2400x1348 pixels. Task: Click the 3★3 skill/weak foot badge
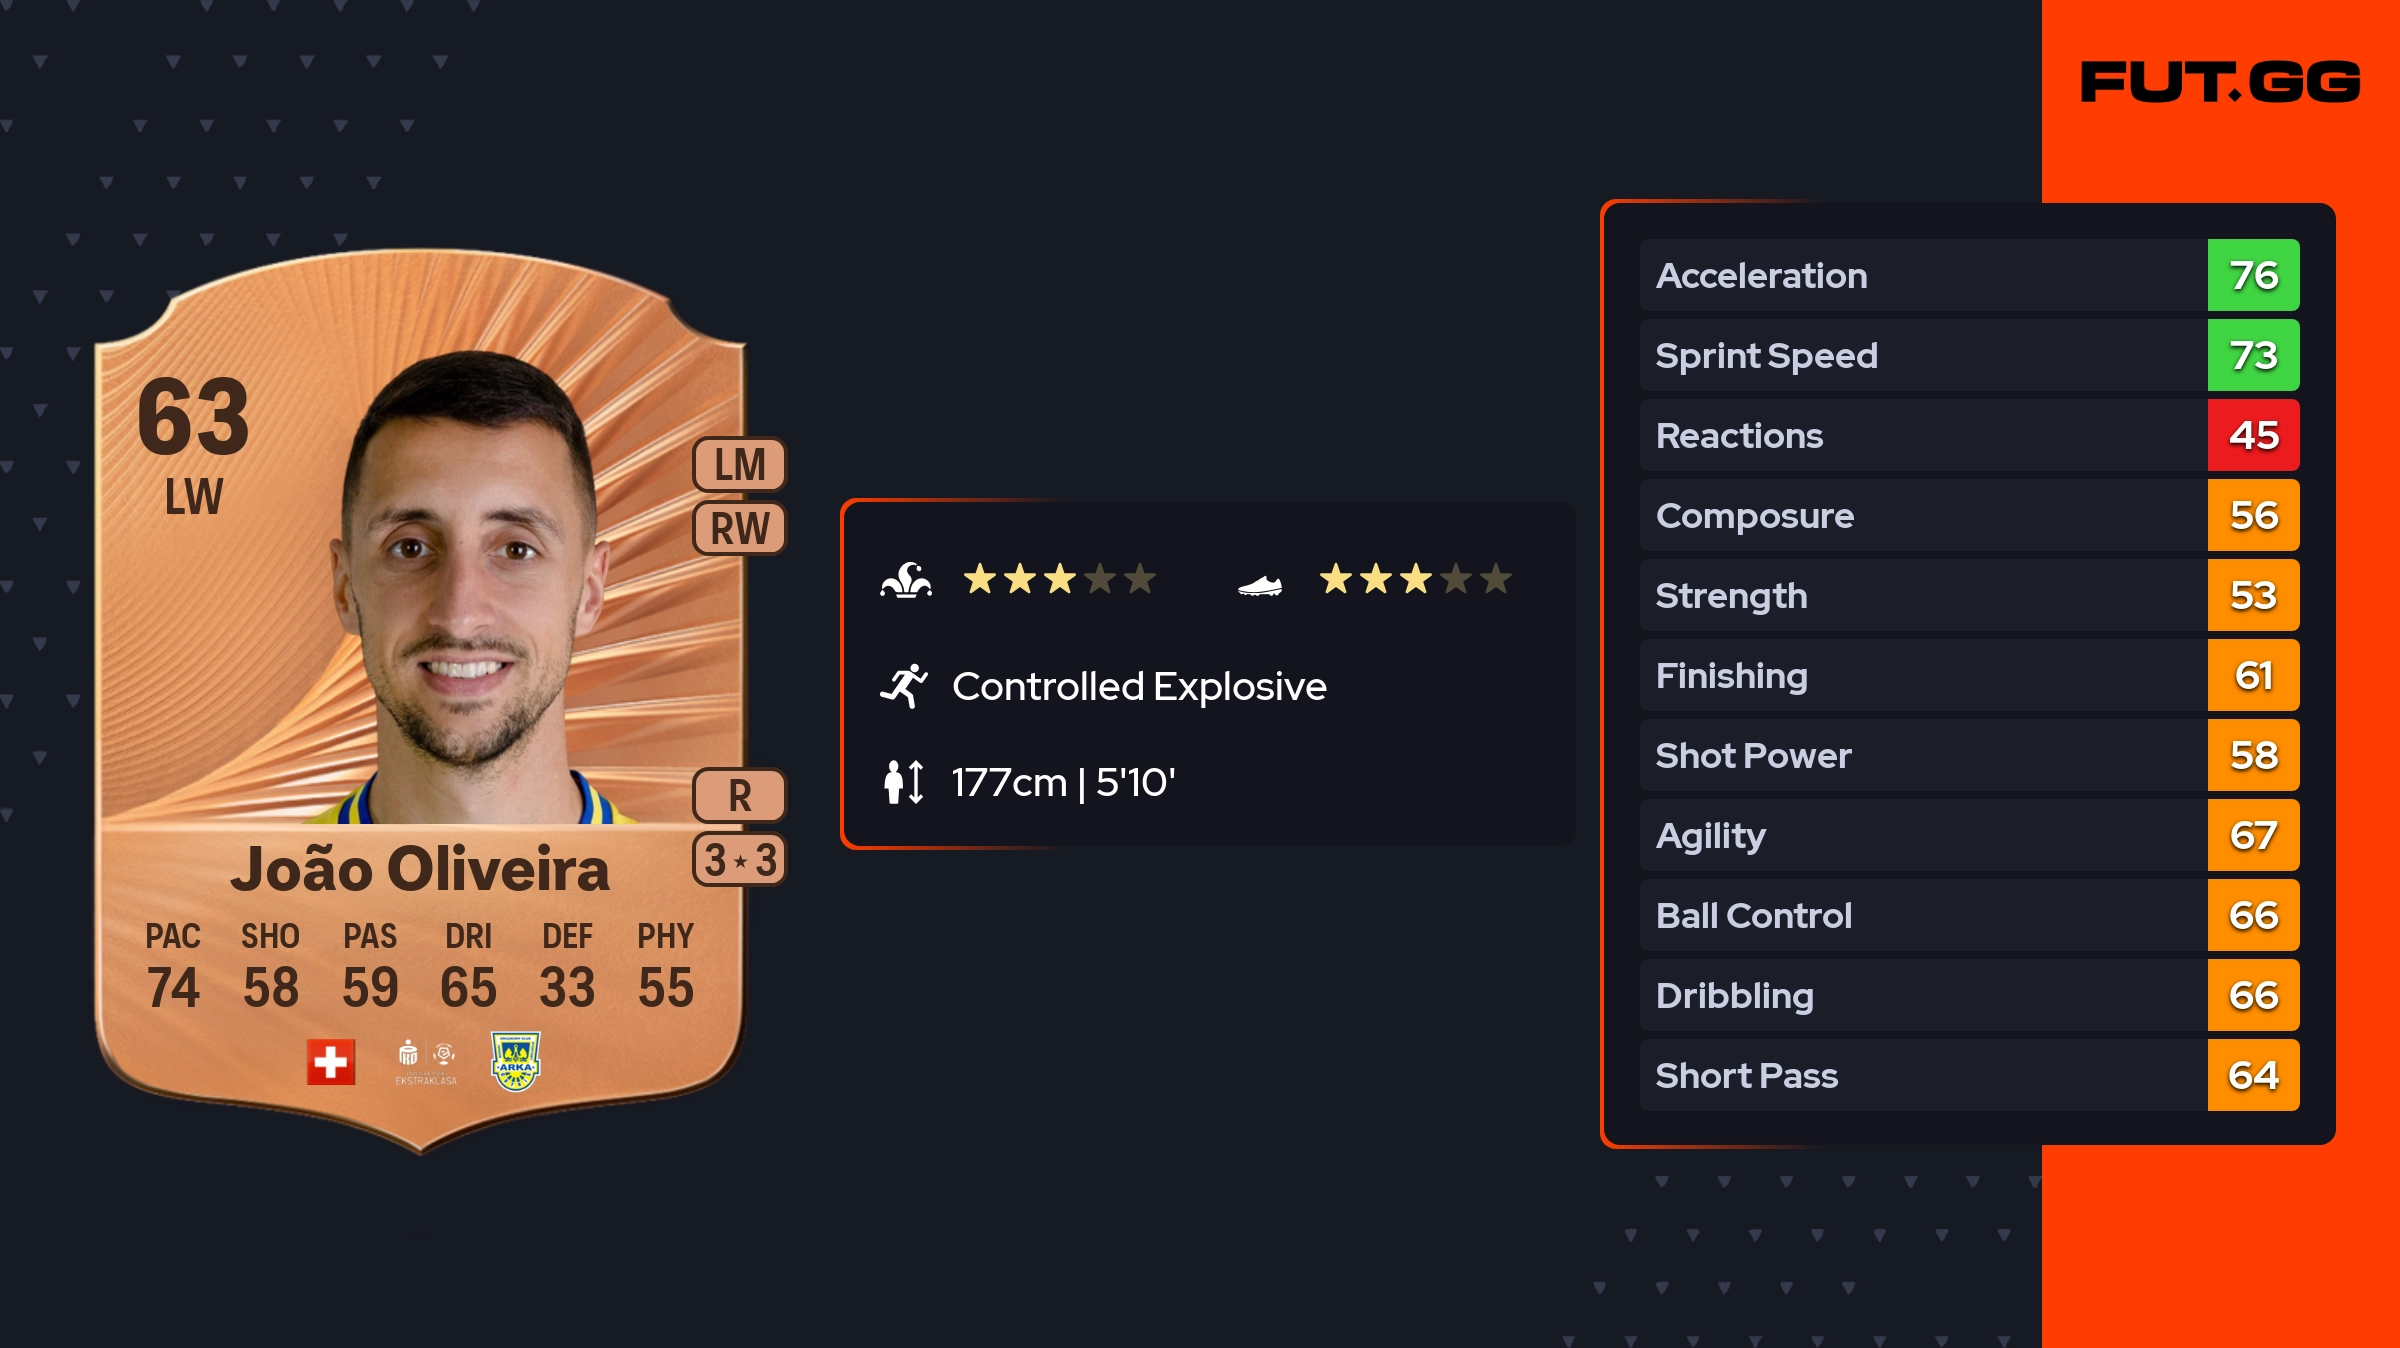coord(740,860)
